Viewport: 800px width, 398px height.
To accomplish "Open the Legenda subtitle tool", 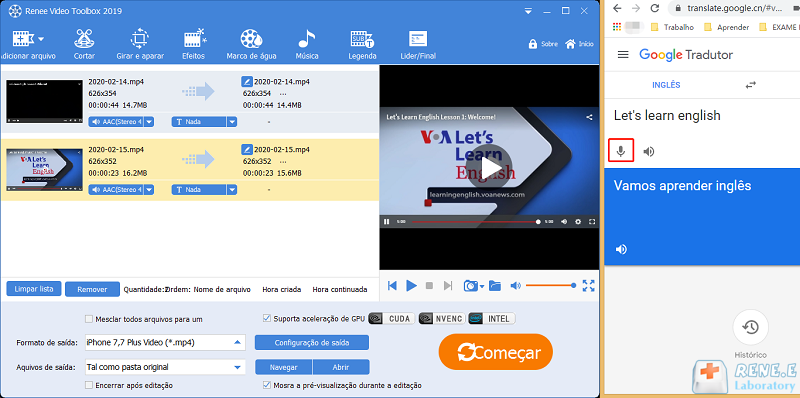I will click(362, 45).
